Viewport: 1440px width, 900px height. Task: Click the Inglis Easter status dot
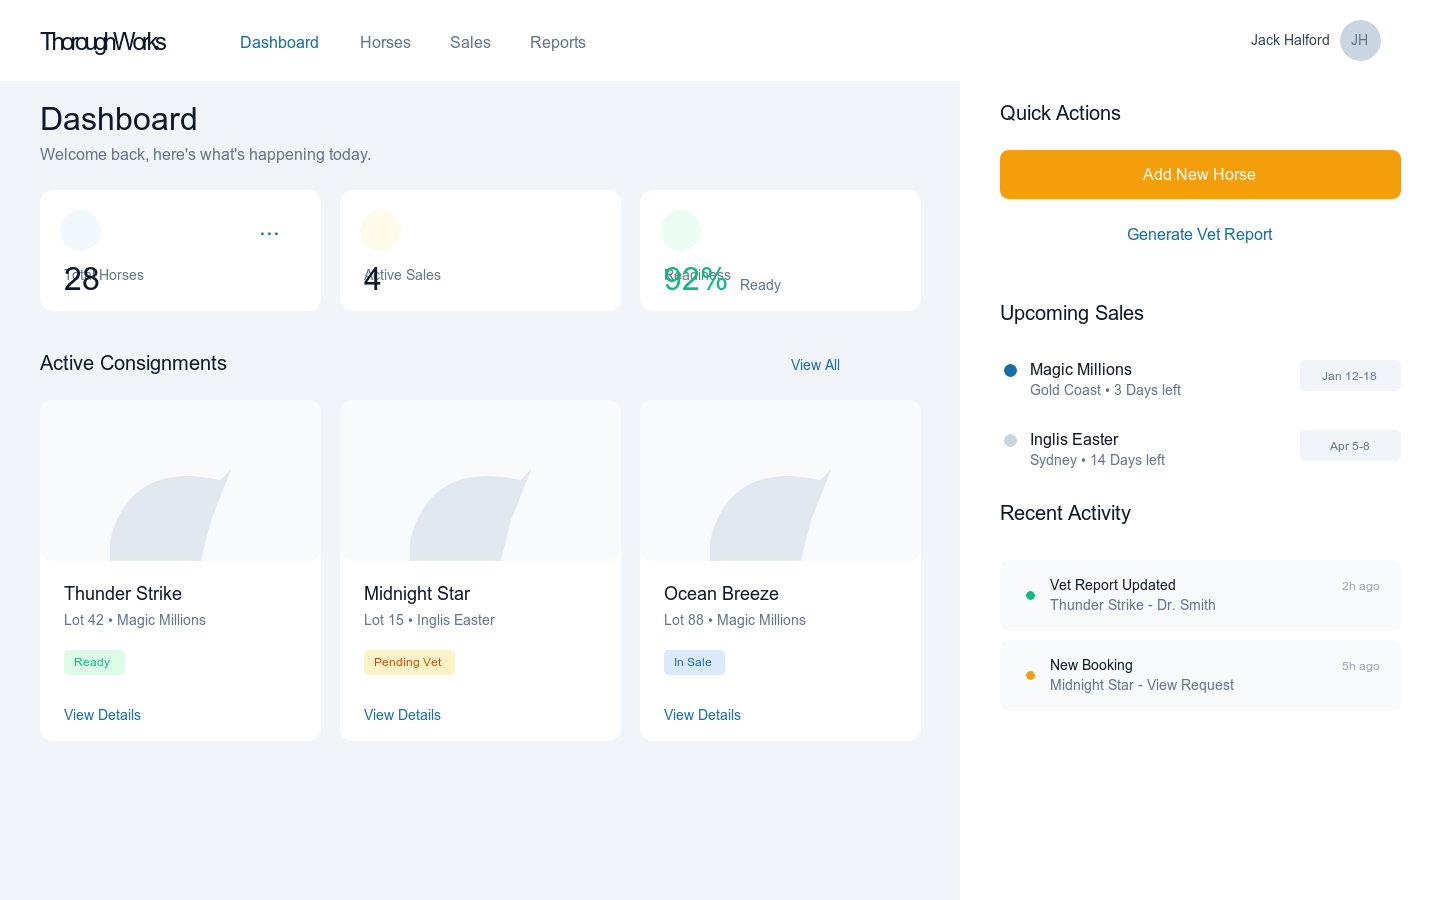click(x=1010, y=440)
